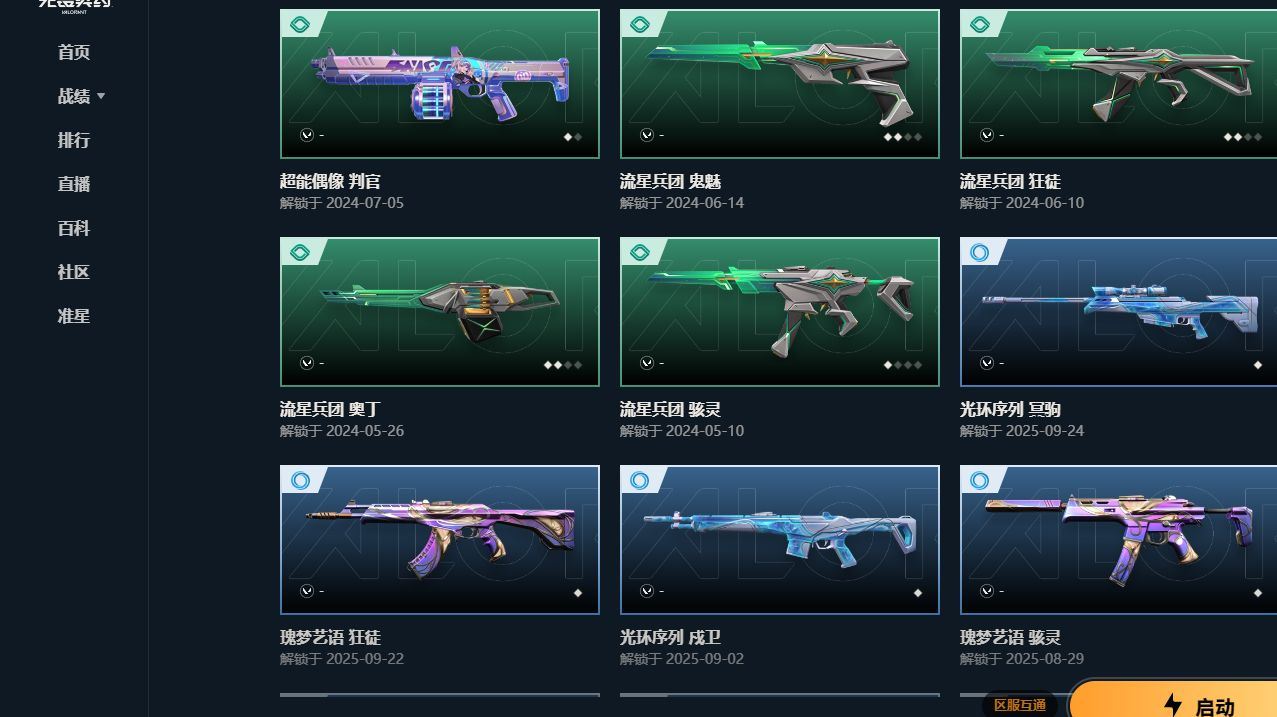Expand the 战绩 dropdown arrow
This screenshot has height=717, width=1277.
coord(101,97)
